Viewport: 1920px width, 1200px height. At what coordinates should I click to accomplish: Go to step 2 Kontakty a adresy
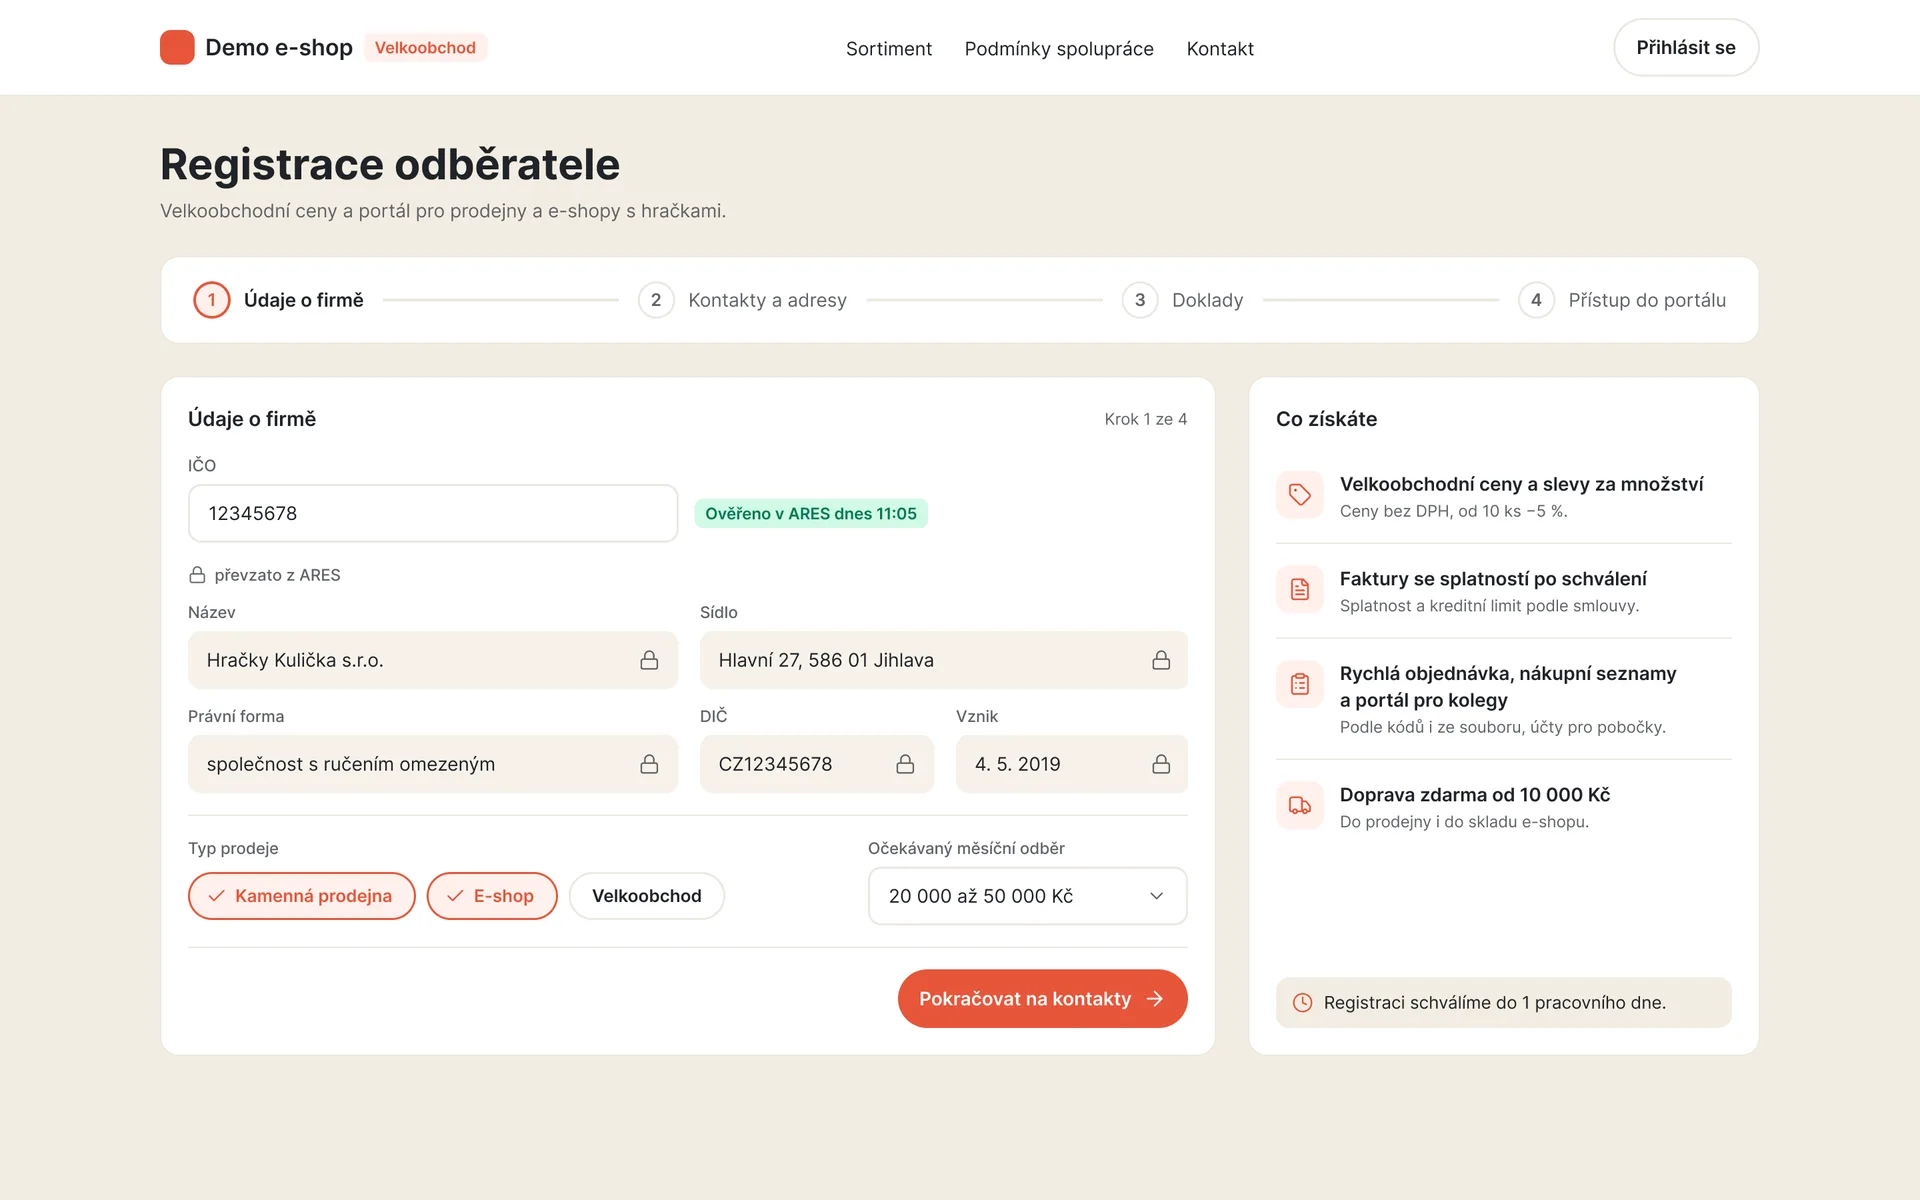[743, 300]
